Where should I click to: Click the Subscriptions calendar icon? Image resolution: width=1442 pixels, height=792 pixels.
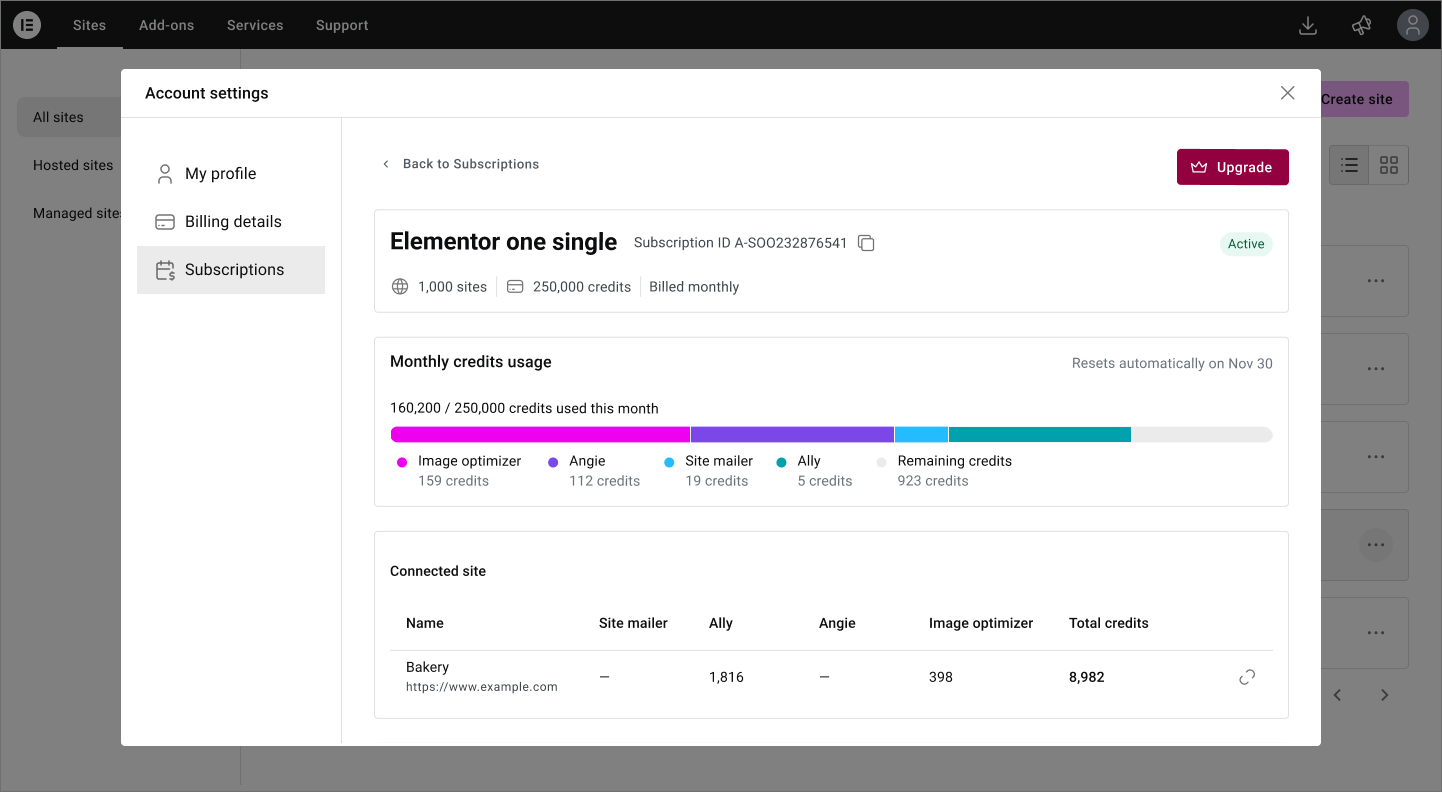pos(165,270)
